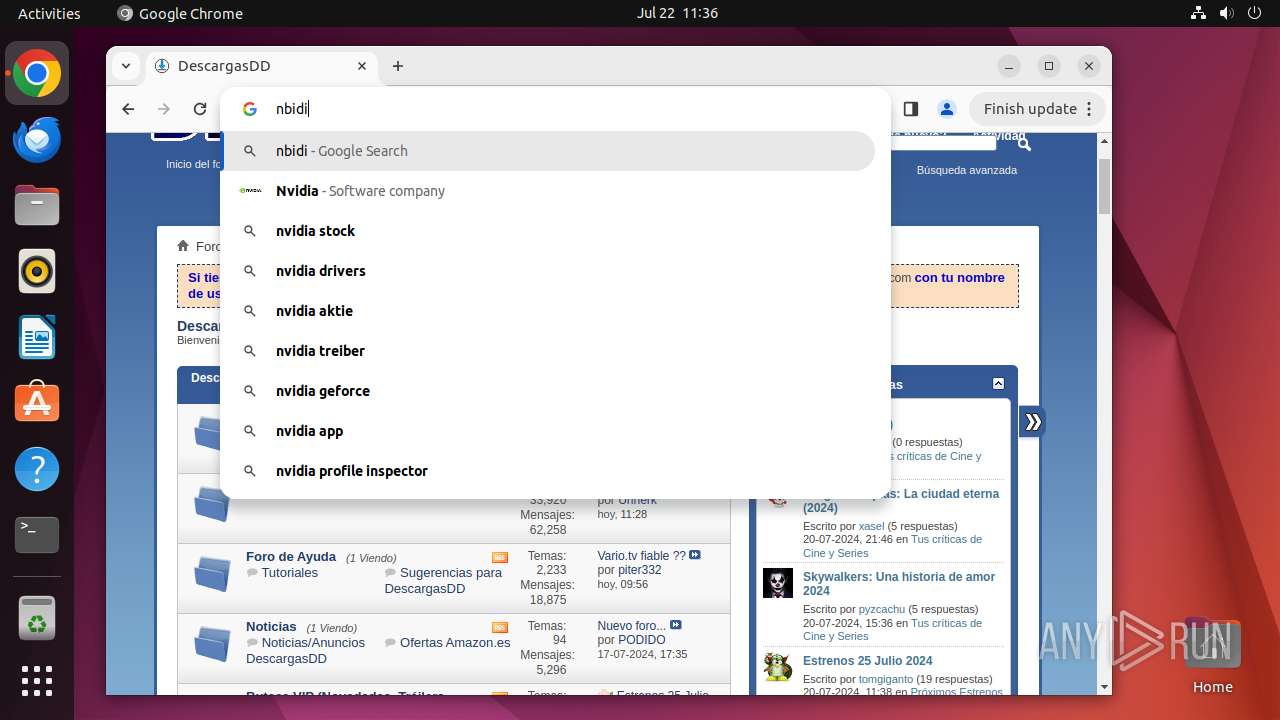The width and height of the screenshot is (1280, 720).
Task: Collapse the sidebar block with the chevron toggle
Action: (x=998, y=384)
